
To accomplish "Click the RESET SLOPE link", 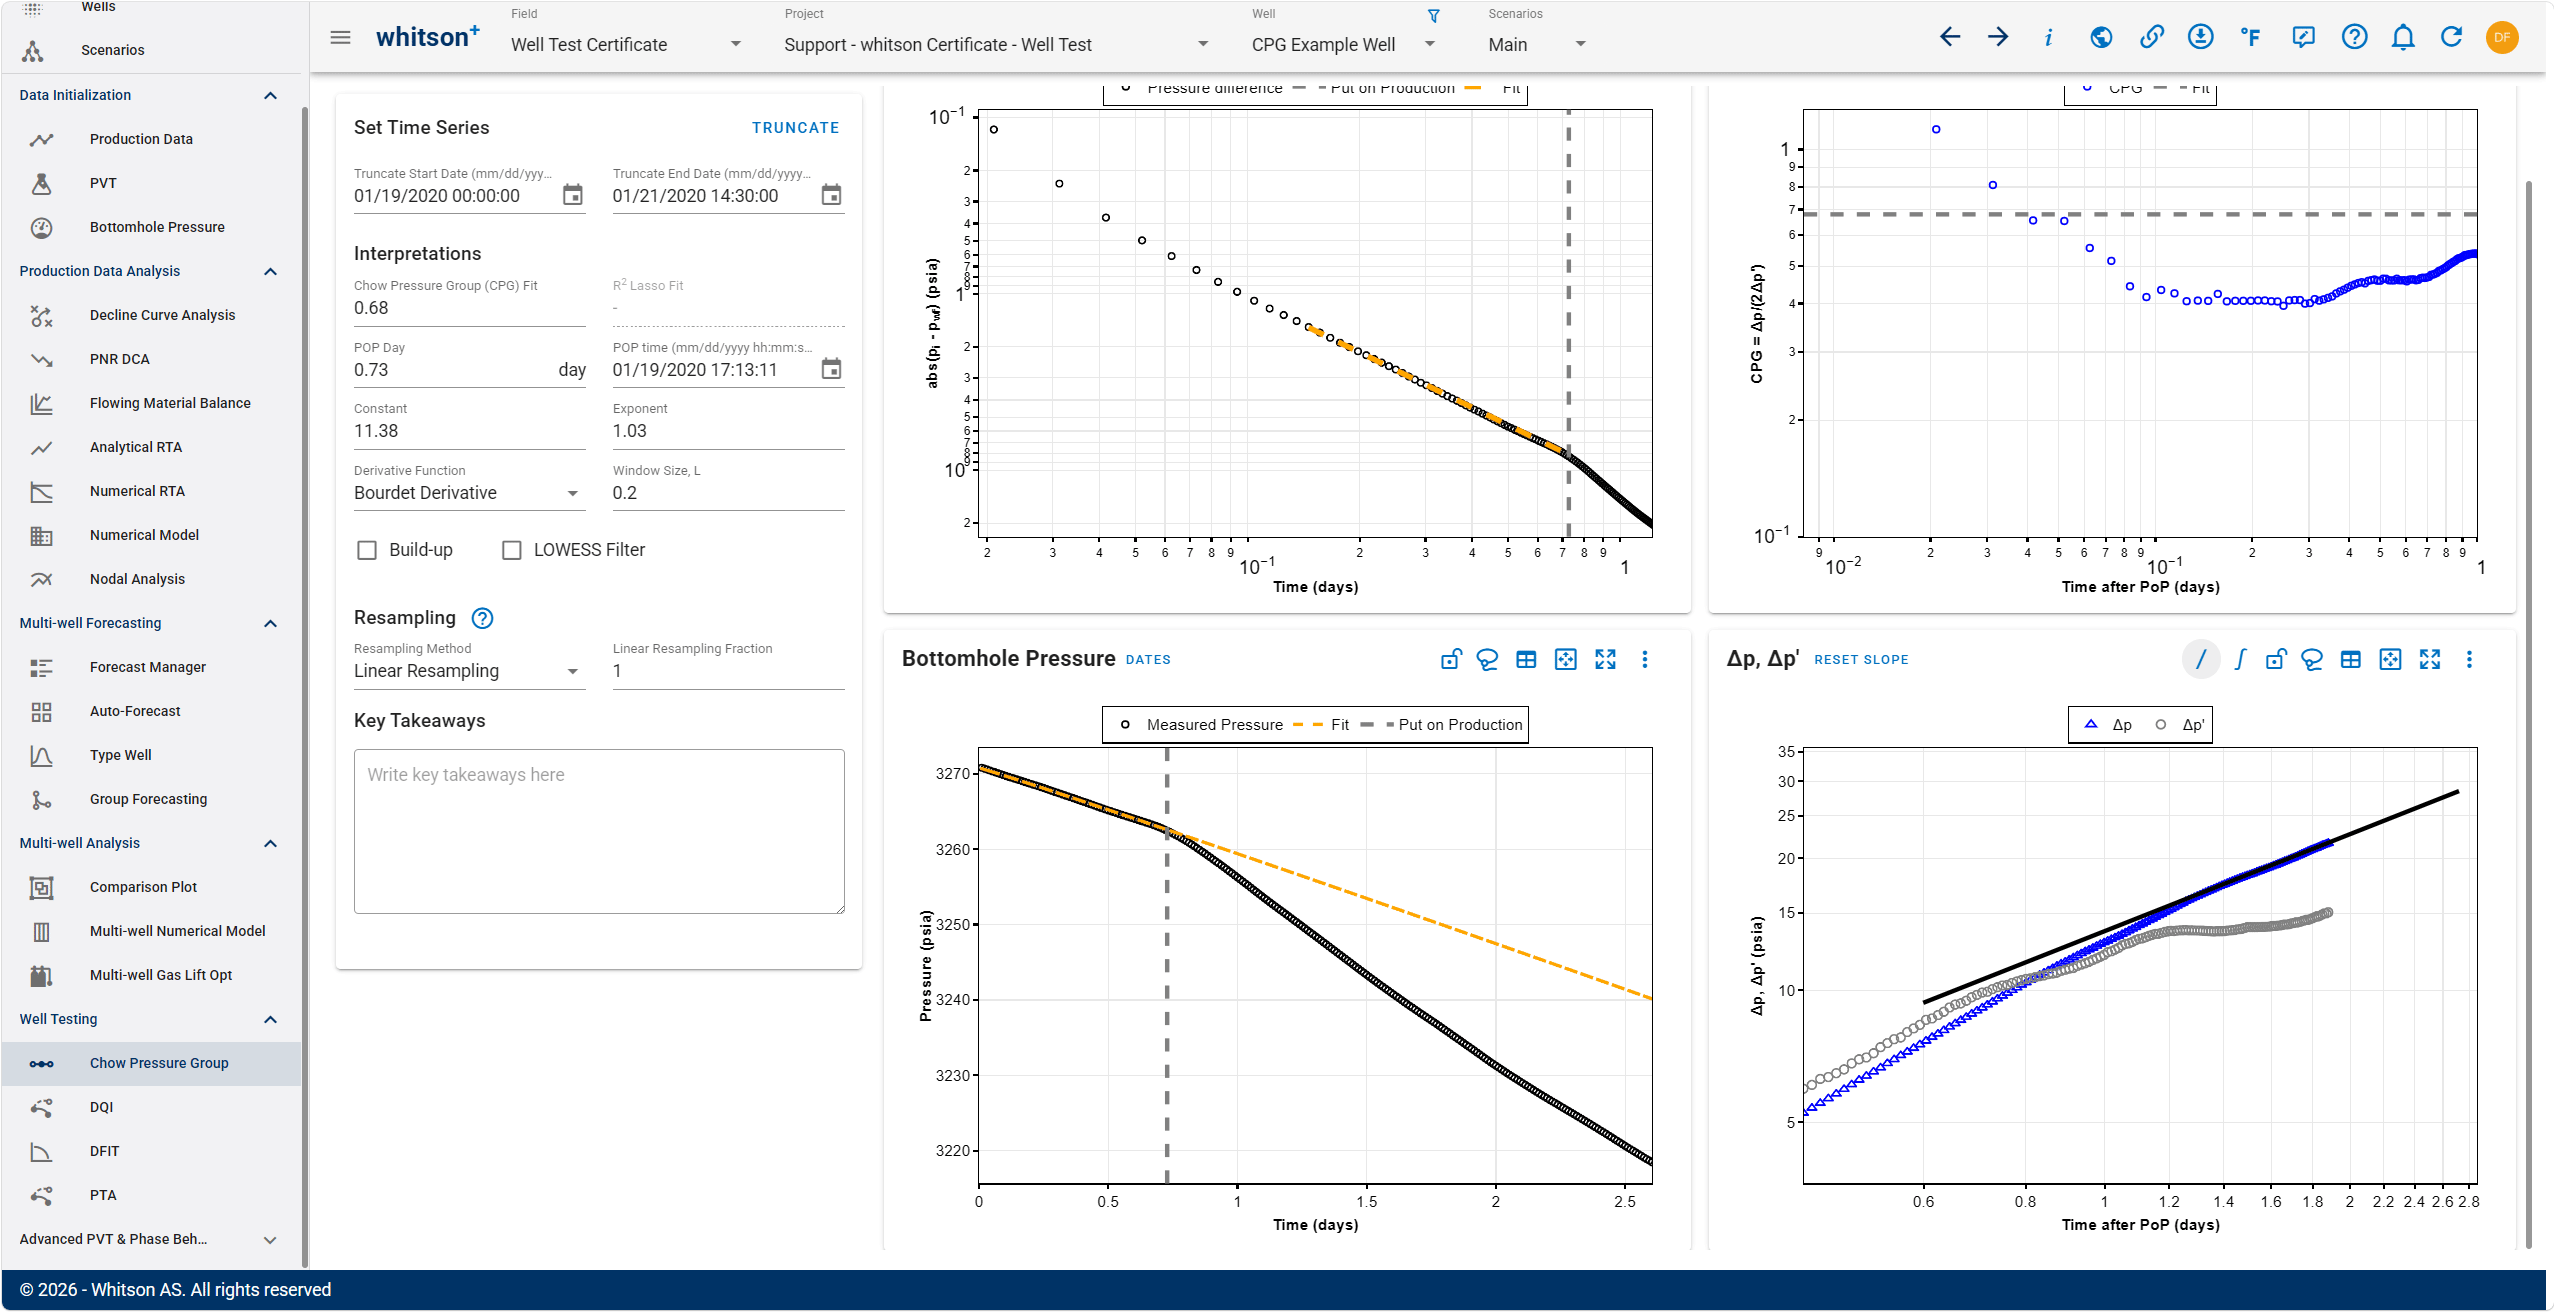I will [1861, 659].
